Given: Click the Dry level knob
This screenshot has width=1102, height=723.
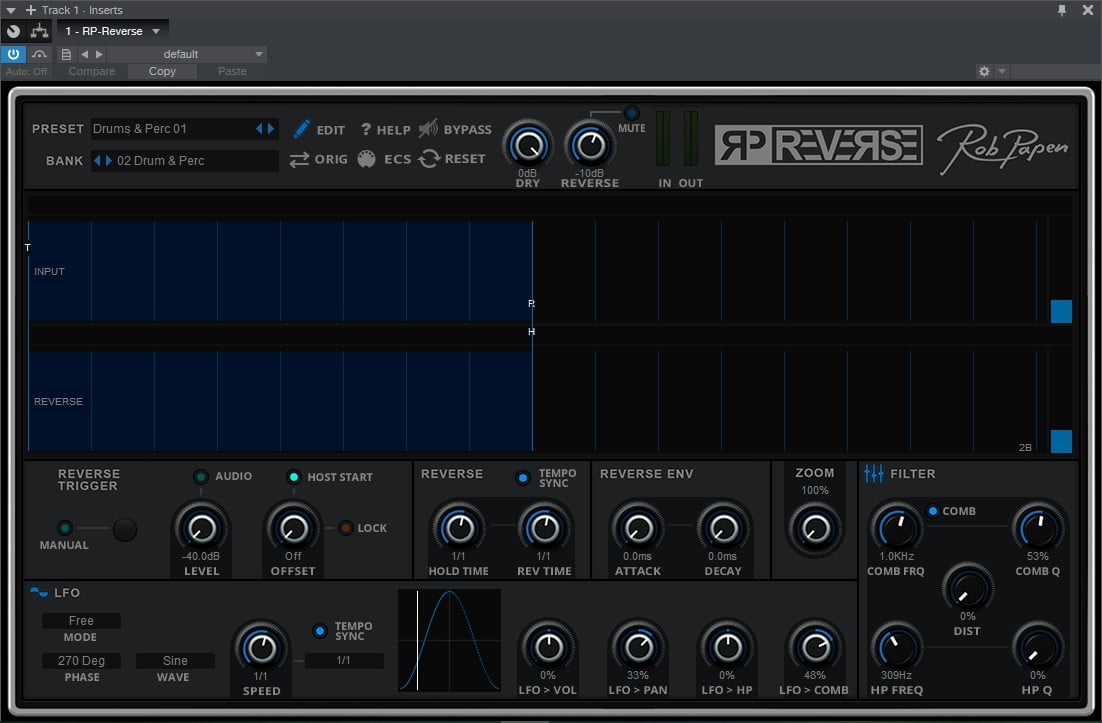Looking at the screenshot, I should click(x=528, y=145).
